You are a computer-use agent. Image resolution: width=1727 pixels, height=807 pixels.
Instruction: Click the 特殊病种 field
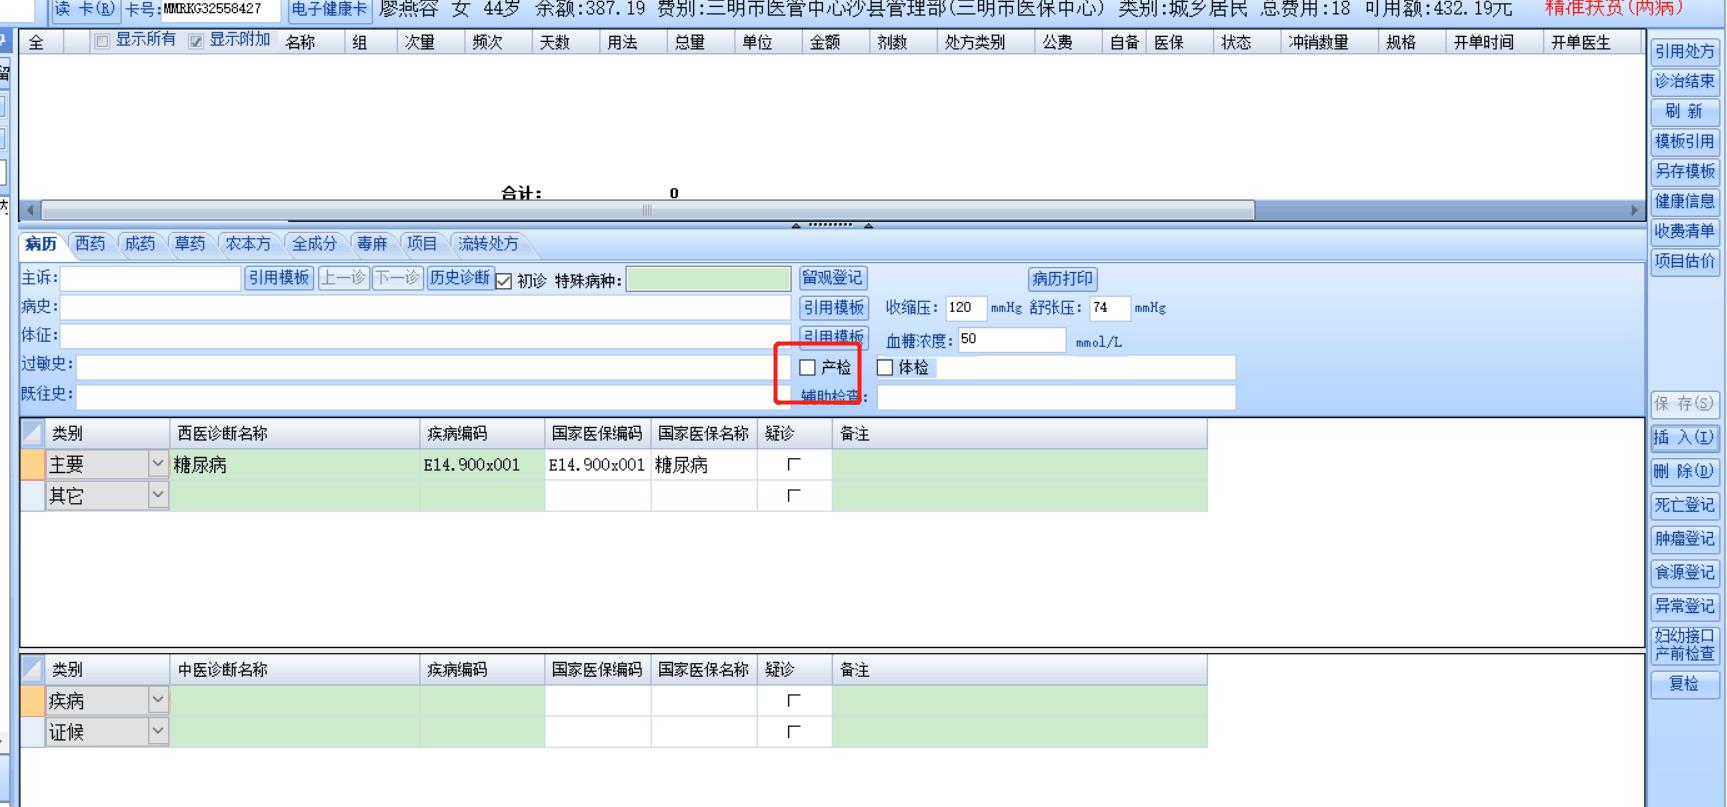[709, 279]
